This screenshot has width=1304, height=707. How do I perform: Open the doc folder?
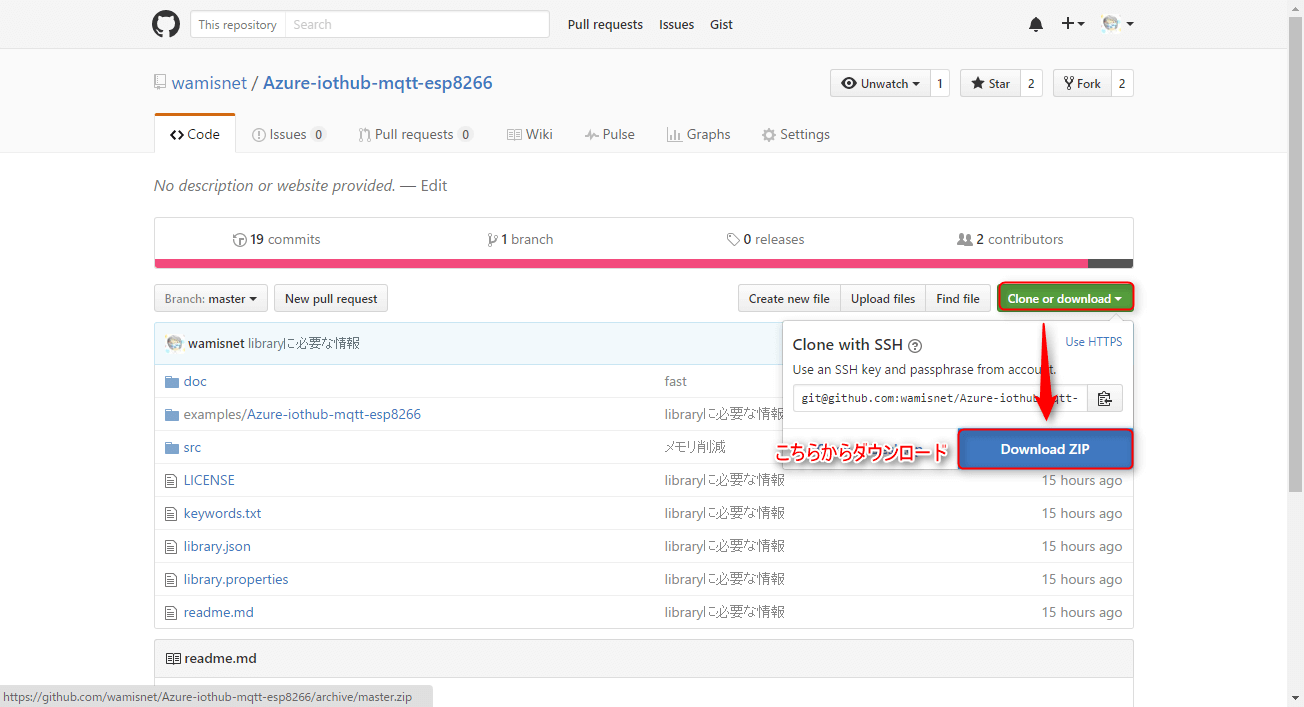click(x=195, y=381)
